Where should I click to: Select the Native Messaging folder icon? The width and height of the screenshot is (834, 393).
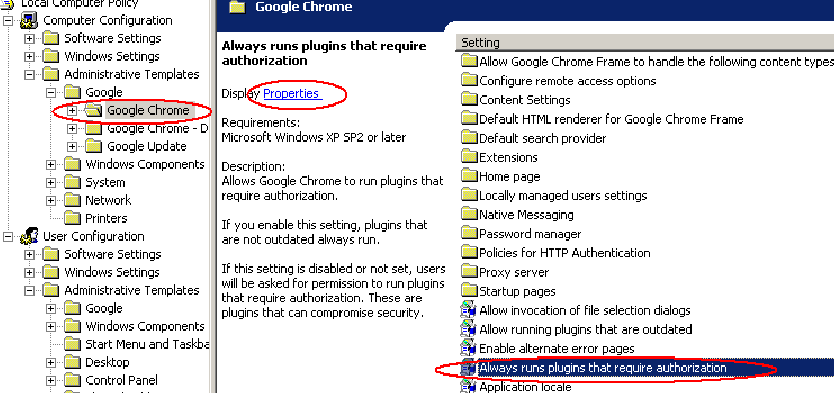click(469, 214)
